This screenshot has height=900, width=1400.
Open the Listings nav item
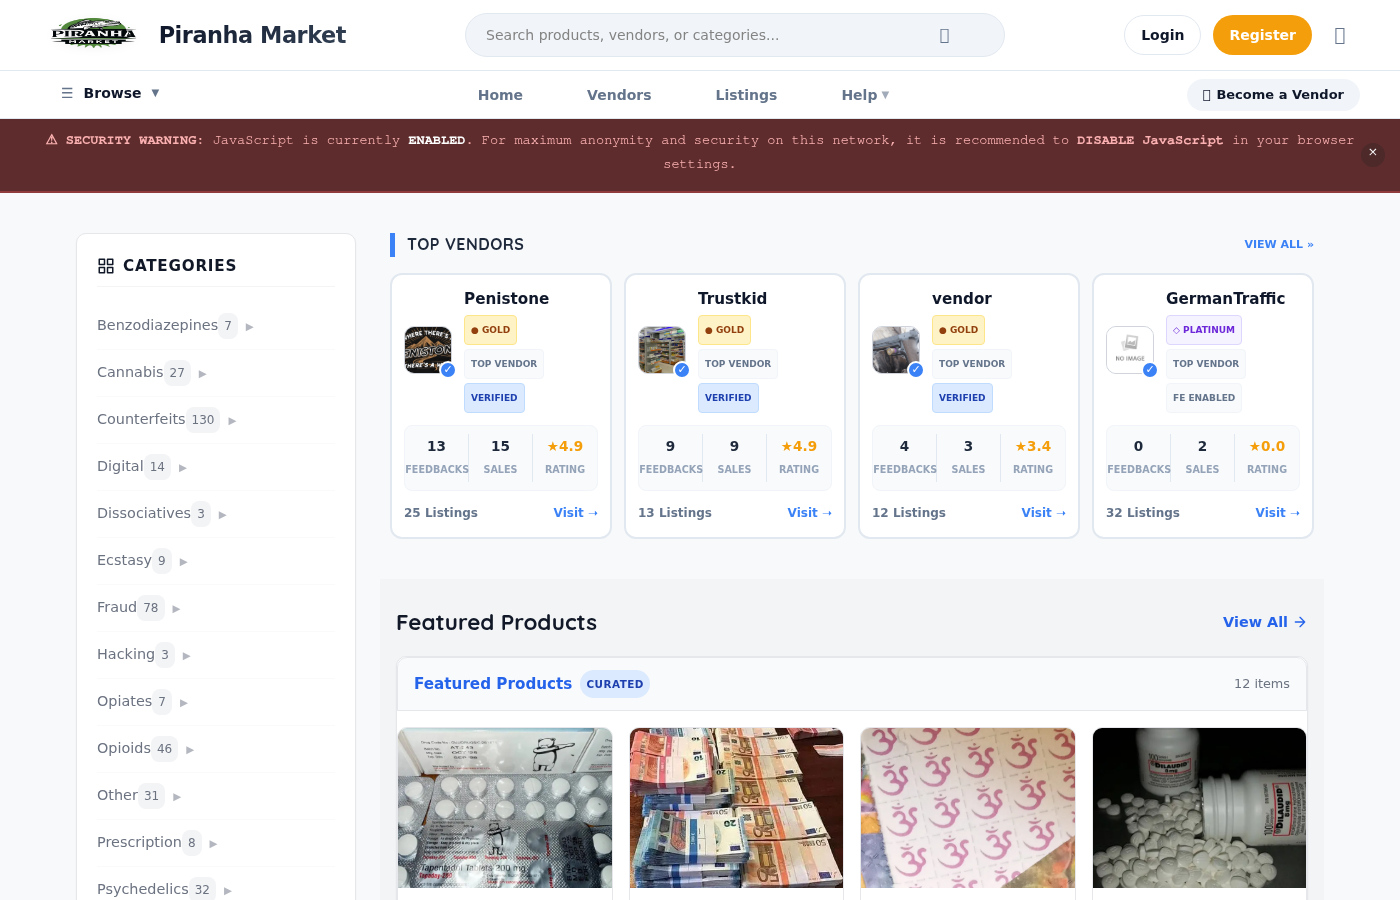(x=746, y=95)
